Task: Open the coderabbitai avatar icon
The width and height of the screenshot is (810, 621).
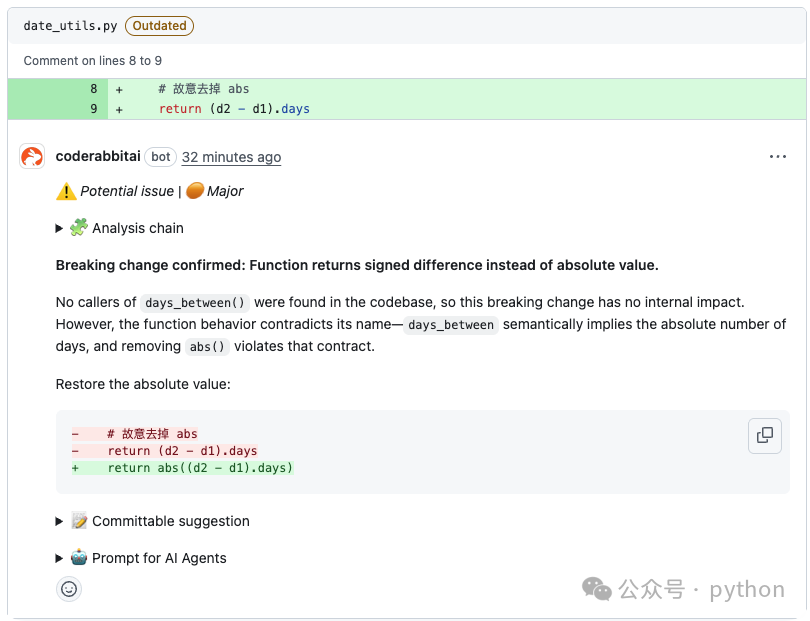Action: [x=32, y=157]
